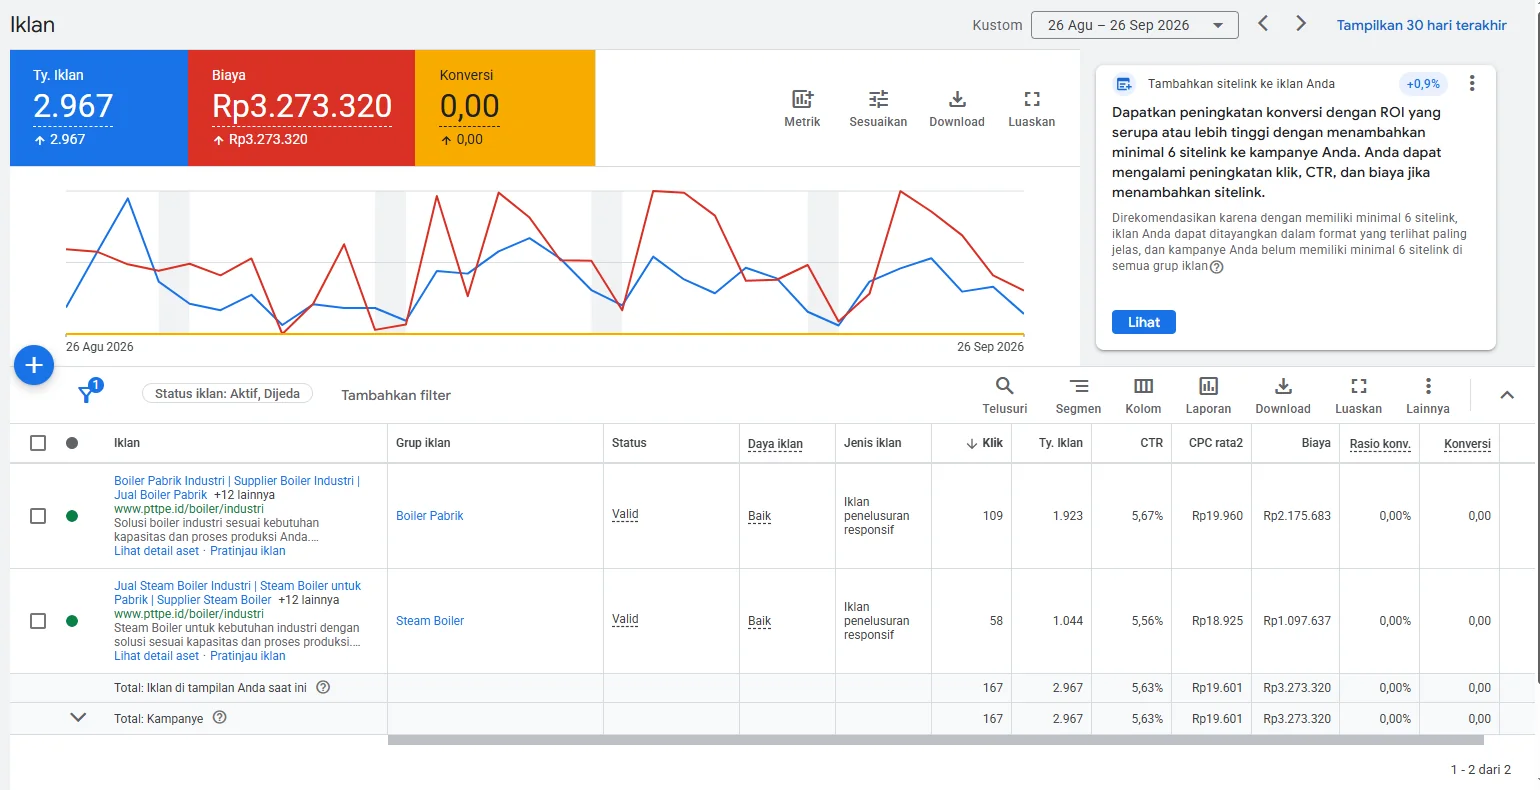Click the Tampilkan 30 hari terakhir link
Viewport: 1540px width, 790px height.
click(x=1421, y=25)
